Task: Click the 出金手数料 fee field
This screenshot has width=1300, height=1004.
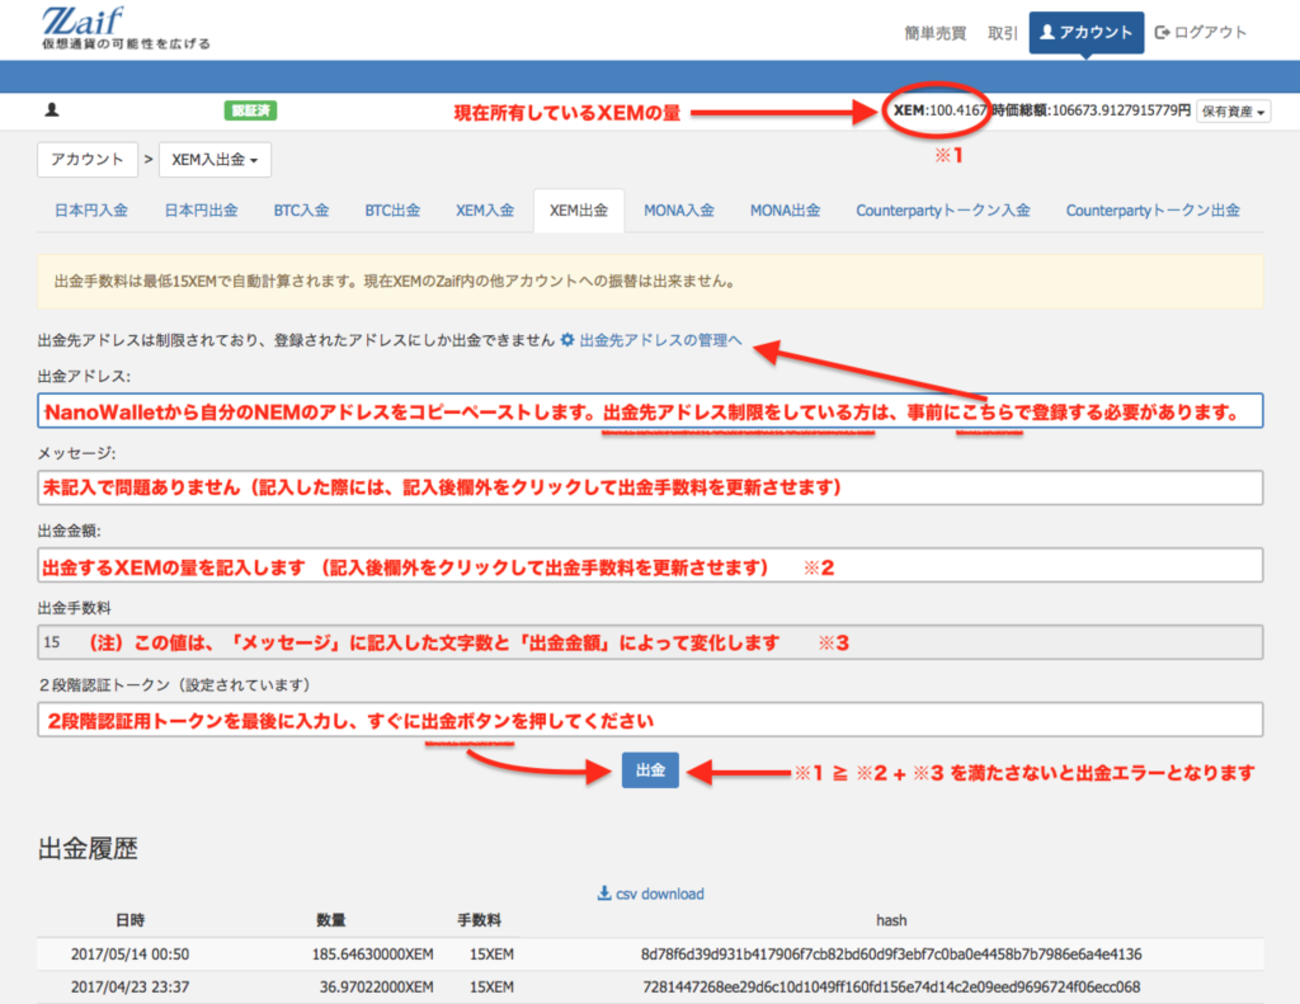Action: tap(650, 642)
